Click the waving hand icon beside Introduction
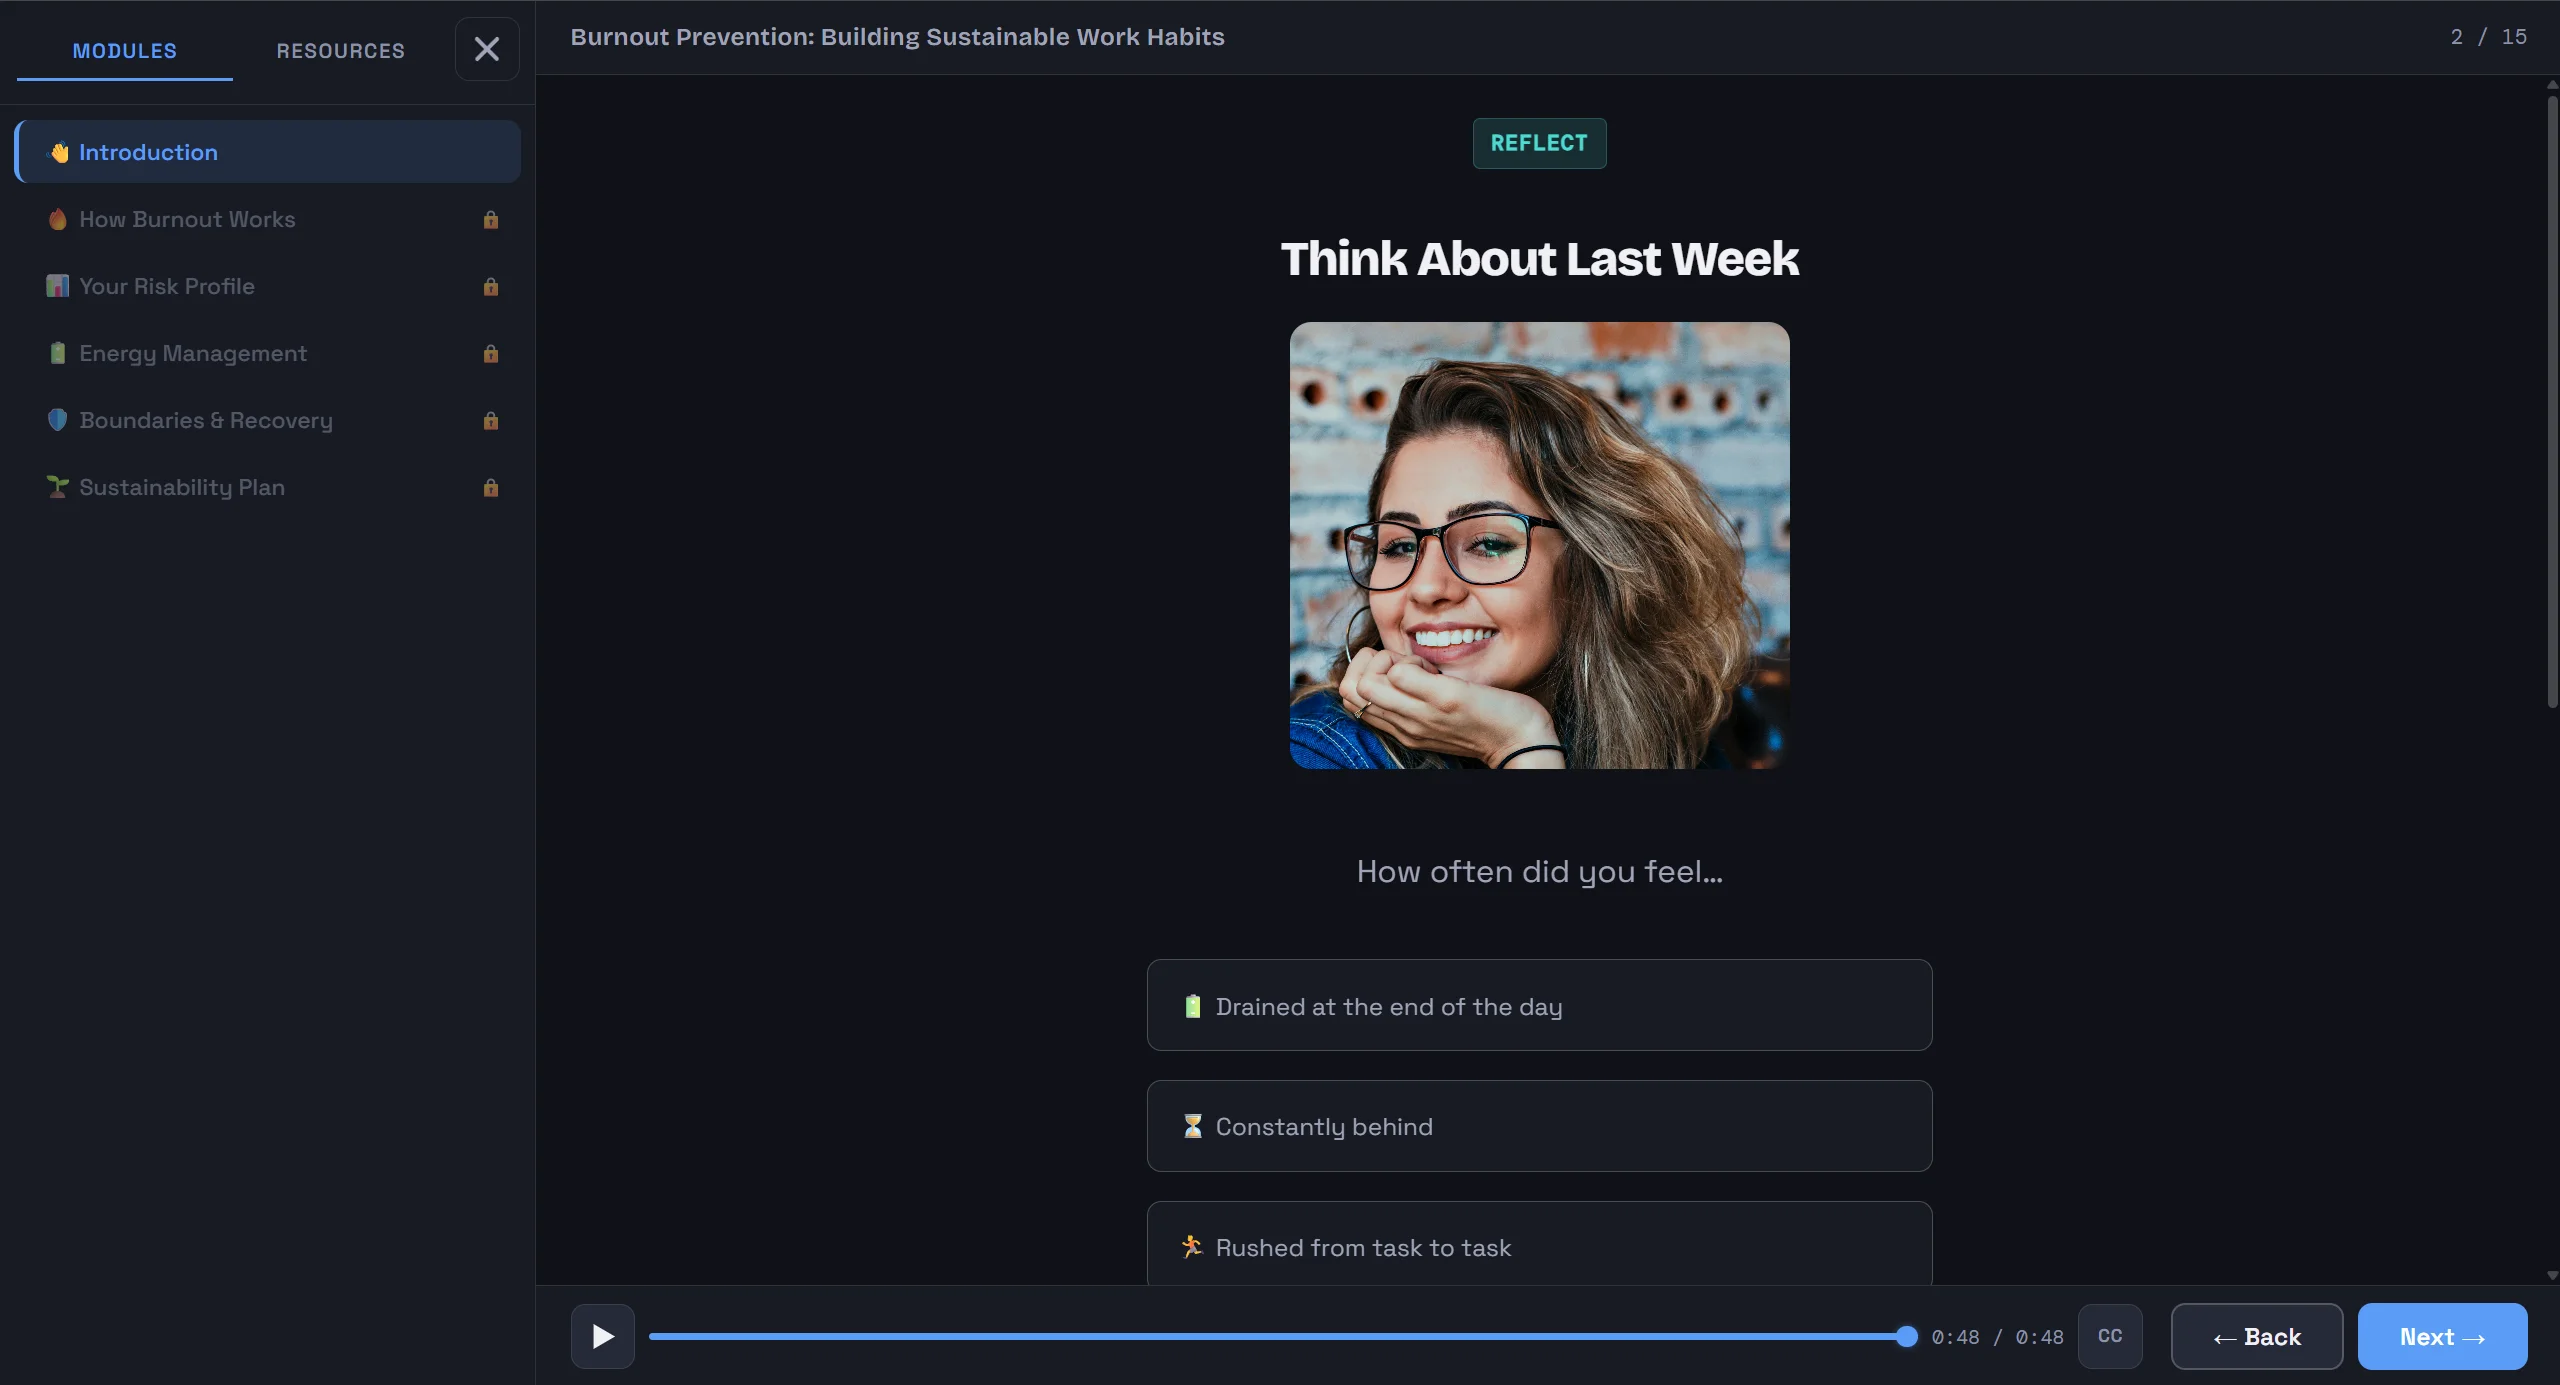The width and height of the screenshot is (2560, 1385). point(59,152)
